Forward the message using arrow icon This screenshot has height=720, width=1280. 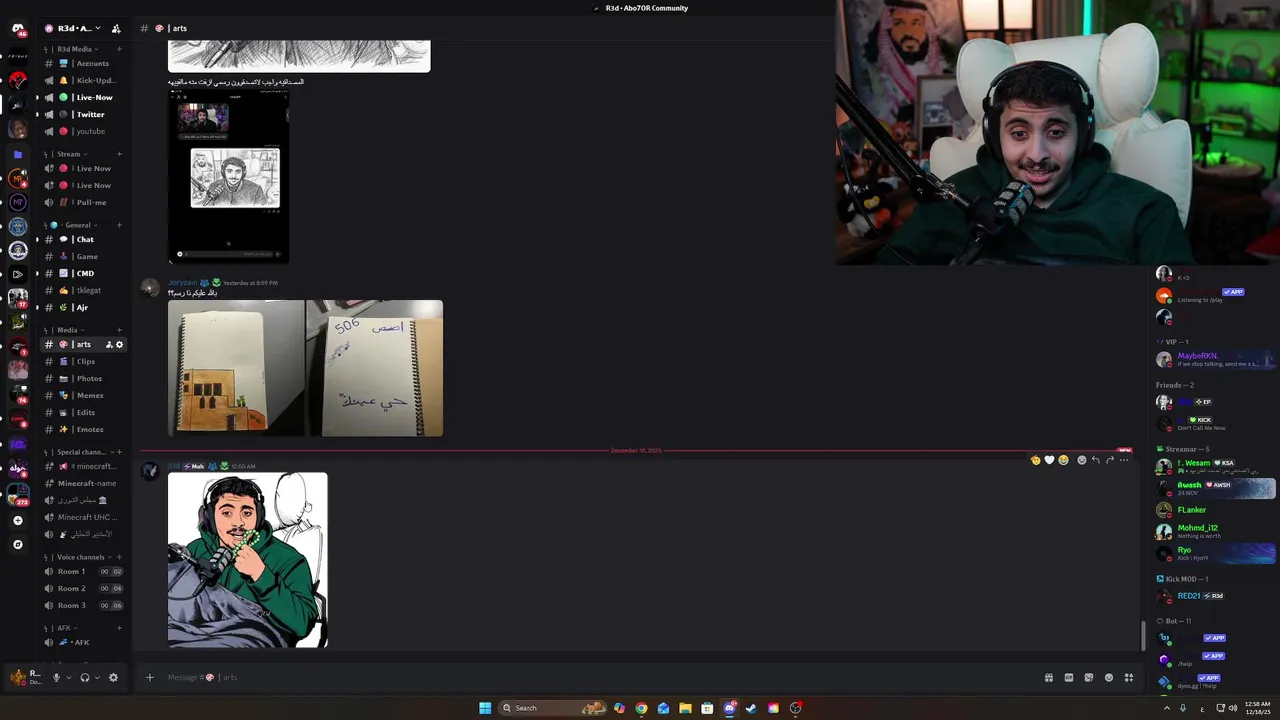[1109, 460]
